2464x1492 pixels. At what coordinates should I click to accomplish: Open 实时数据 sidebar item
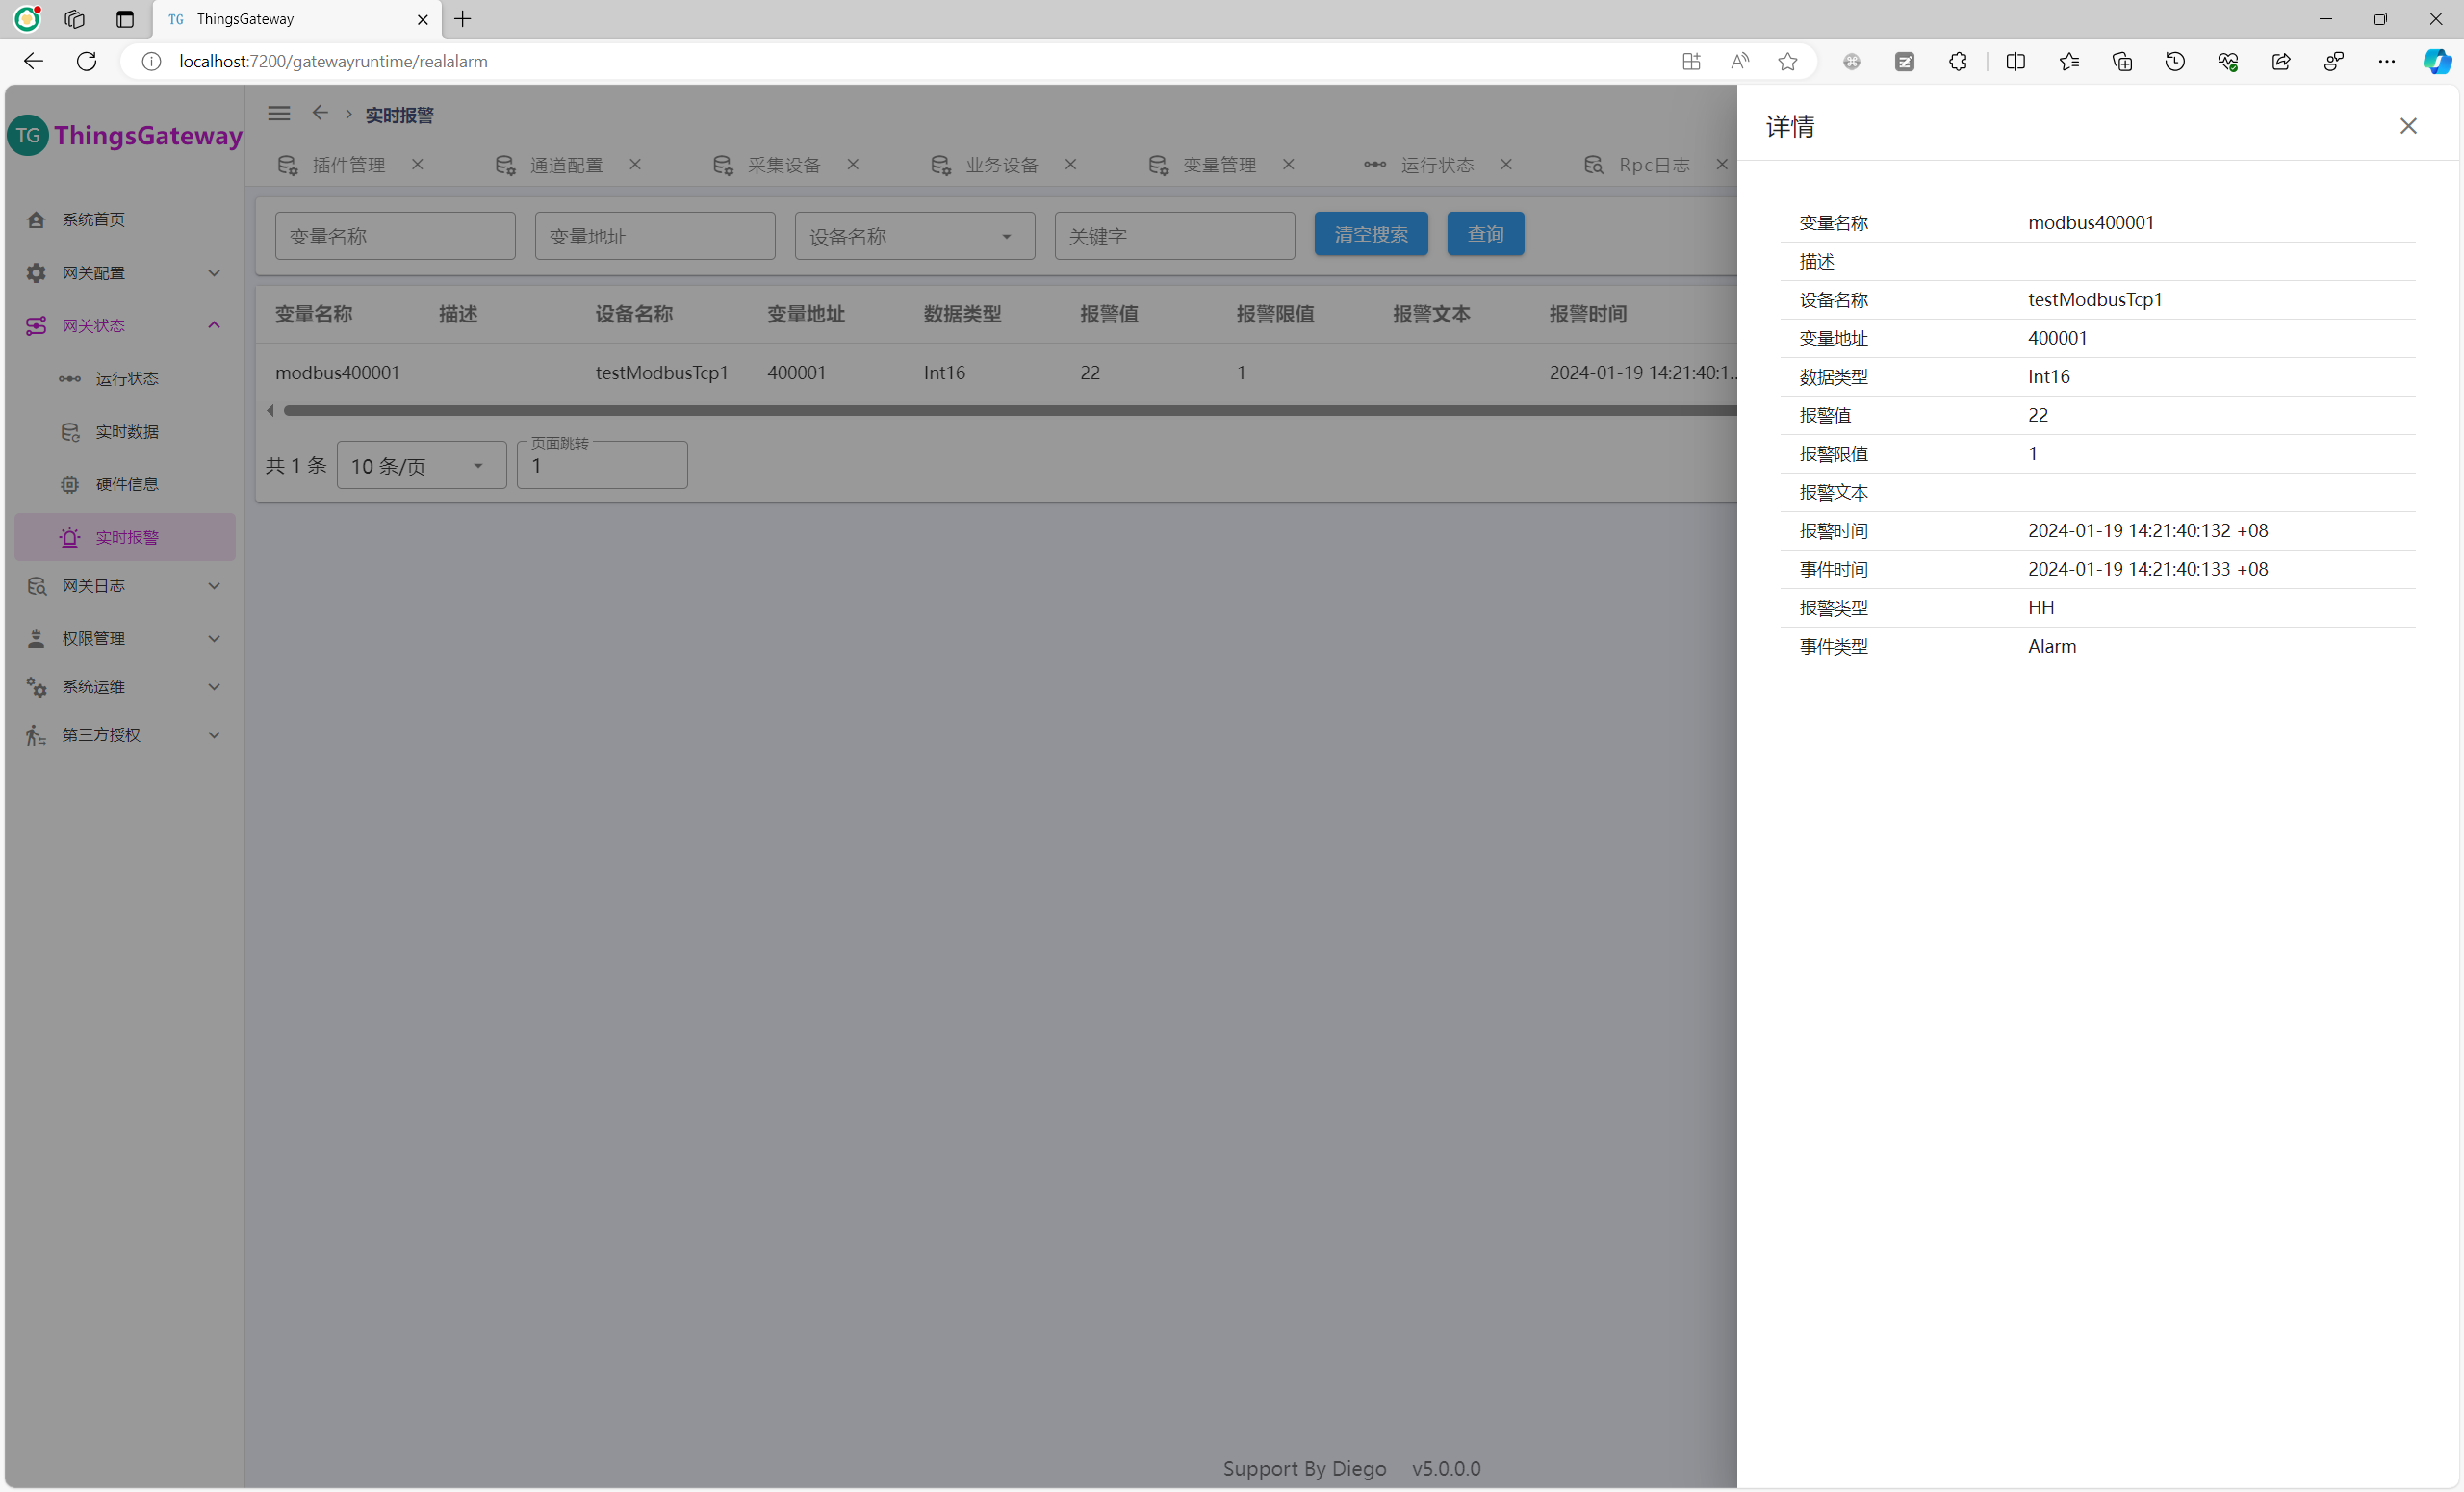126,432
